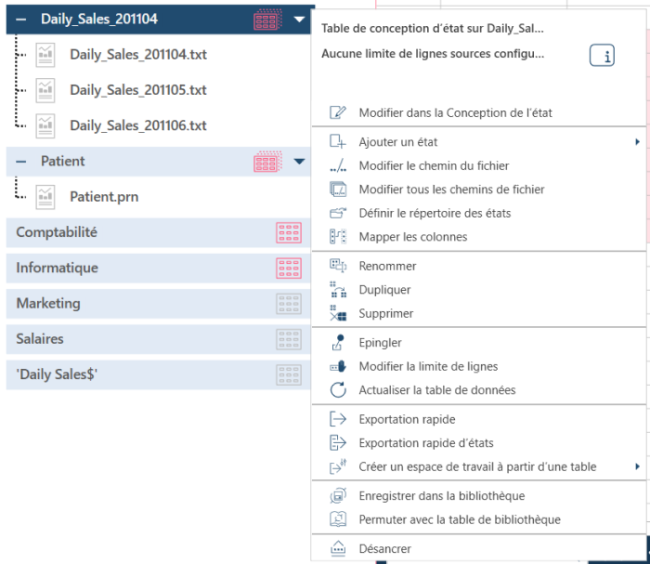Viewport: 650px width, 564px height.
Task: Click 'Exportation rapide d'états' option
Action: 426,443
